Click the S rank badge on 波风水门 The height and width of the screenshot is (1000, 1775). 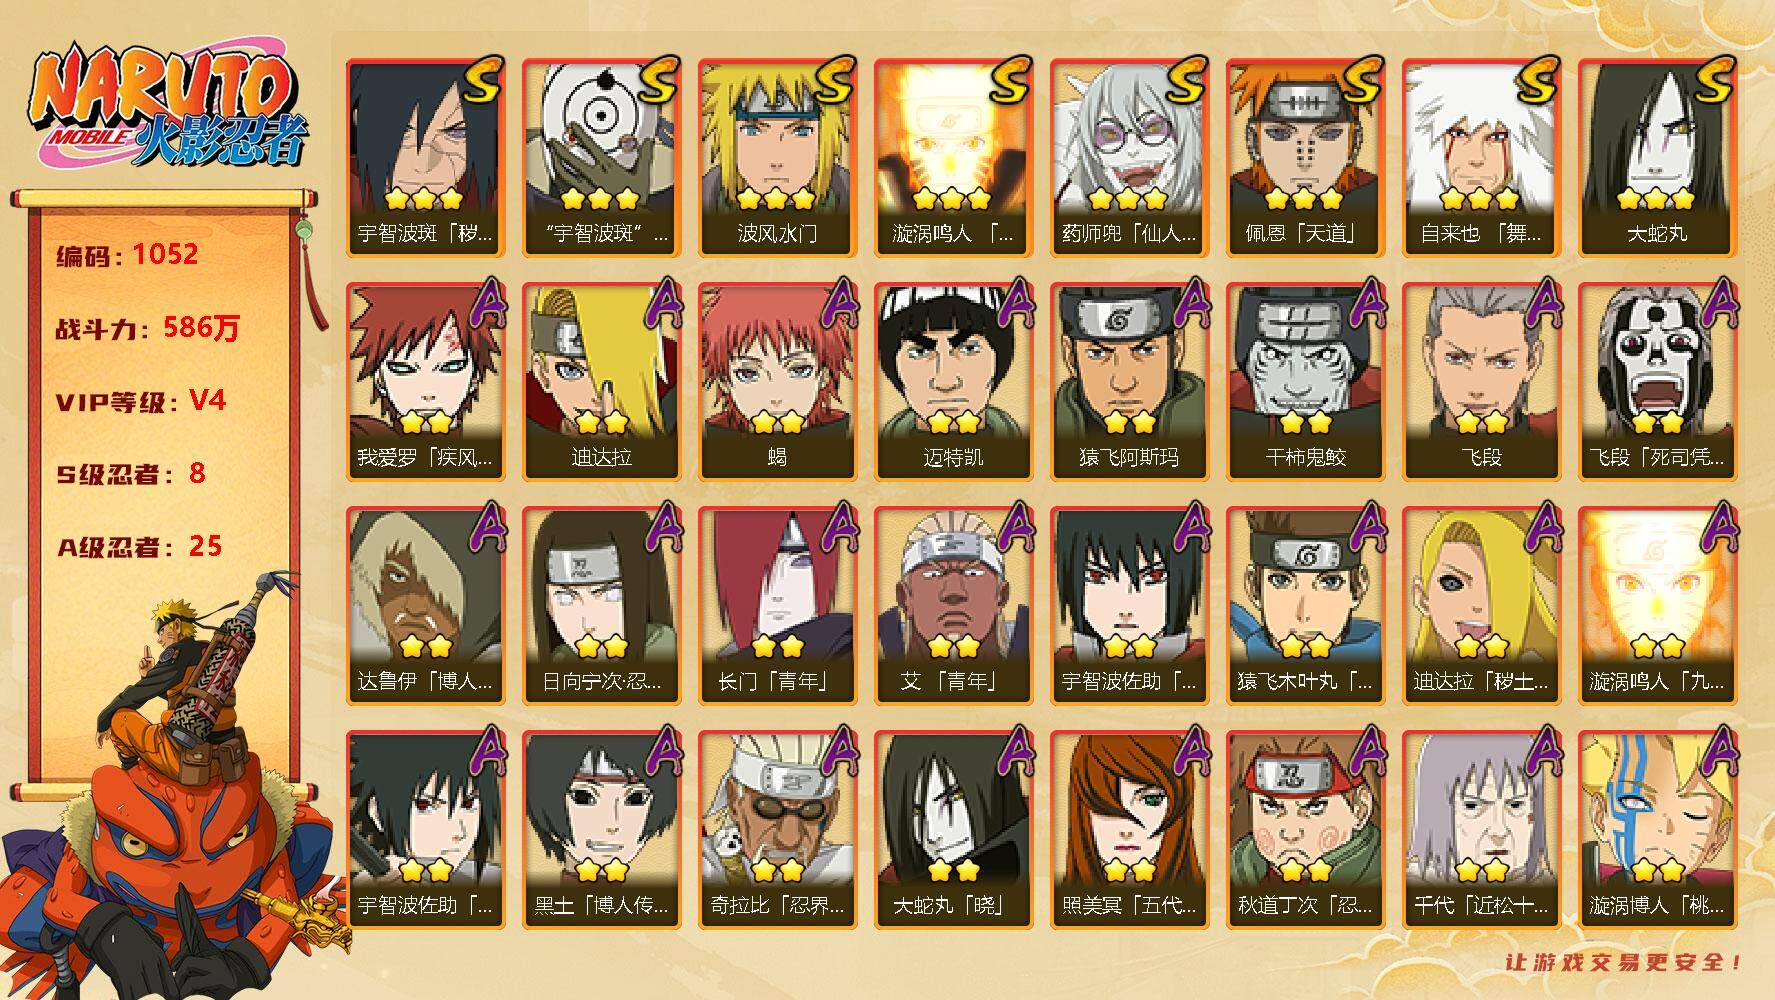pyautogui.click(x=836, y=79)
